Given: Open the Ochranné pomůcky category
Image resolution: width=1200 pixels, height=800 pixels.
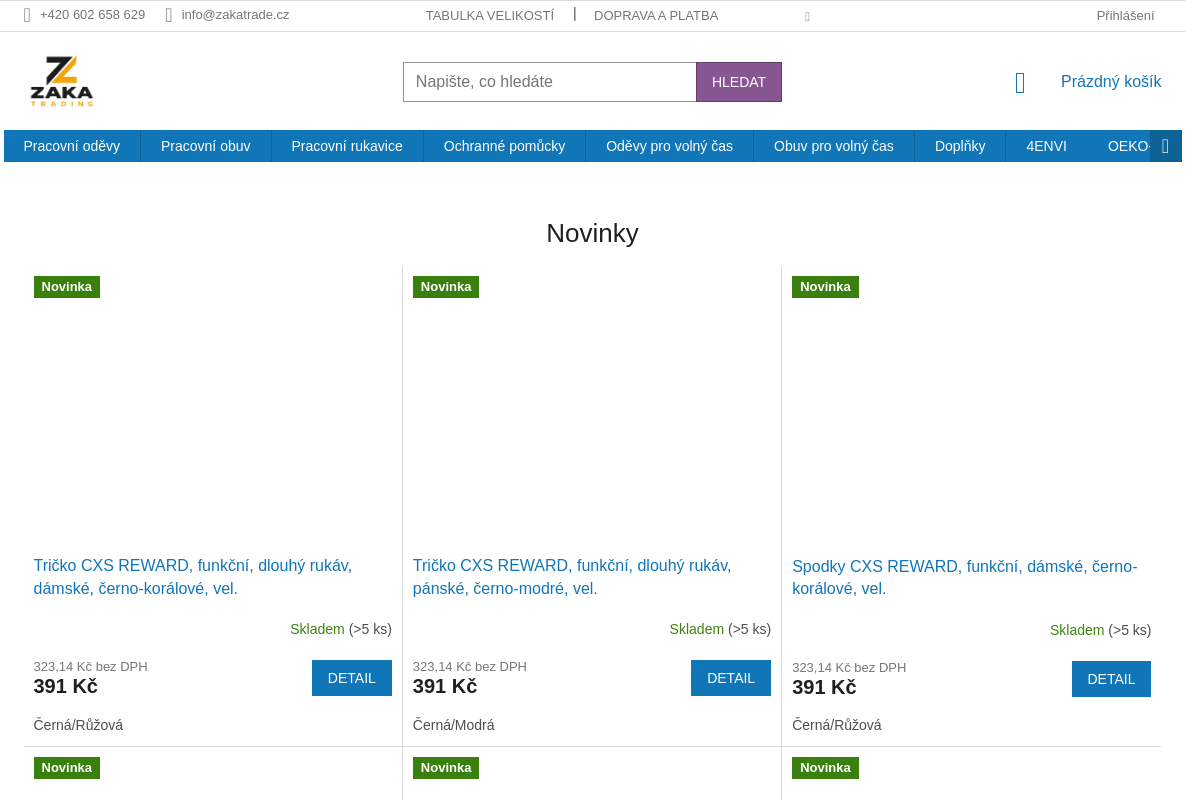Looking at the screenshot, I should tap(505, 146).
